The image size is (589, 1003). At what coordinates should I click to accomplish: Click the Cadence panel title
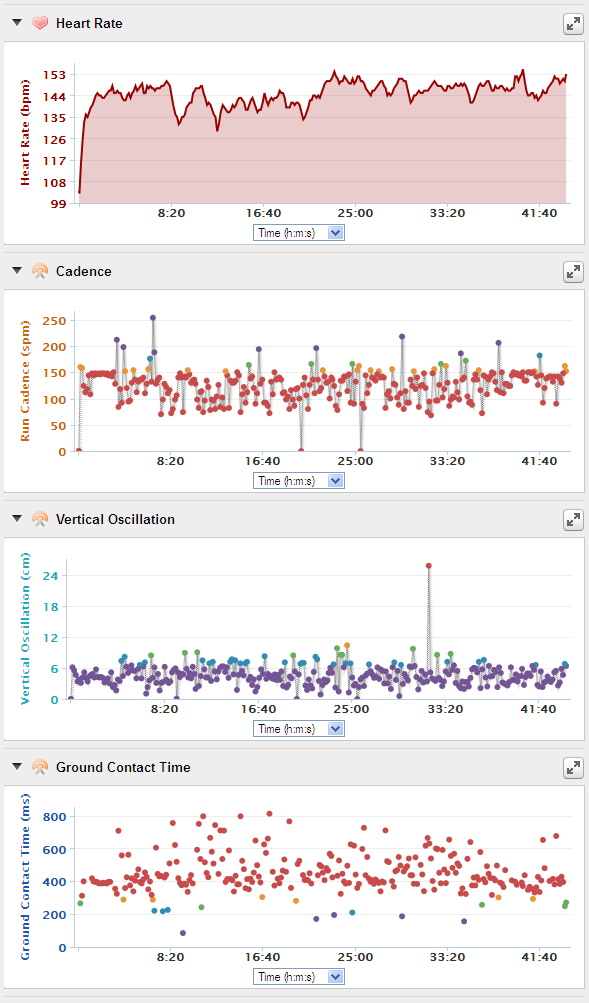[x=84, y=271]
